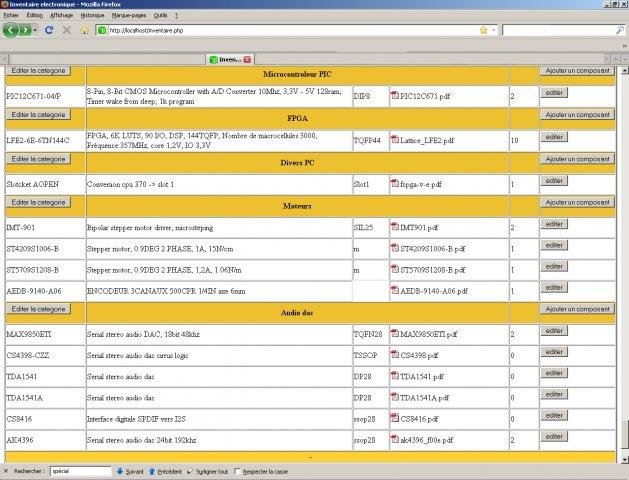Open fcpga-v-e.pdf PDF icon
Image resolution: width=629 pixels, height=480 pixels.
coord(395,183)
